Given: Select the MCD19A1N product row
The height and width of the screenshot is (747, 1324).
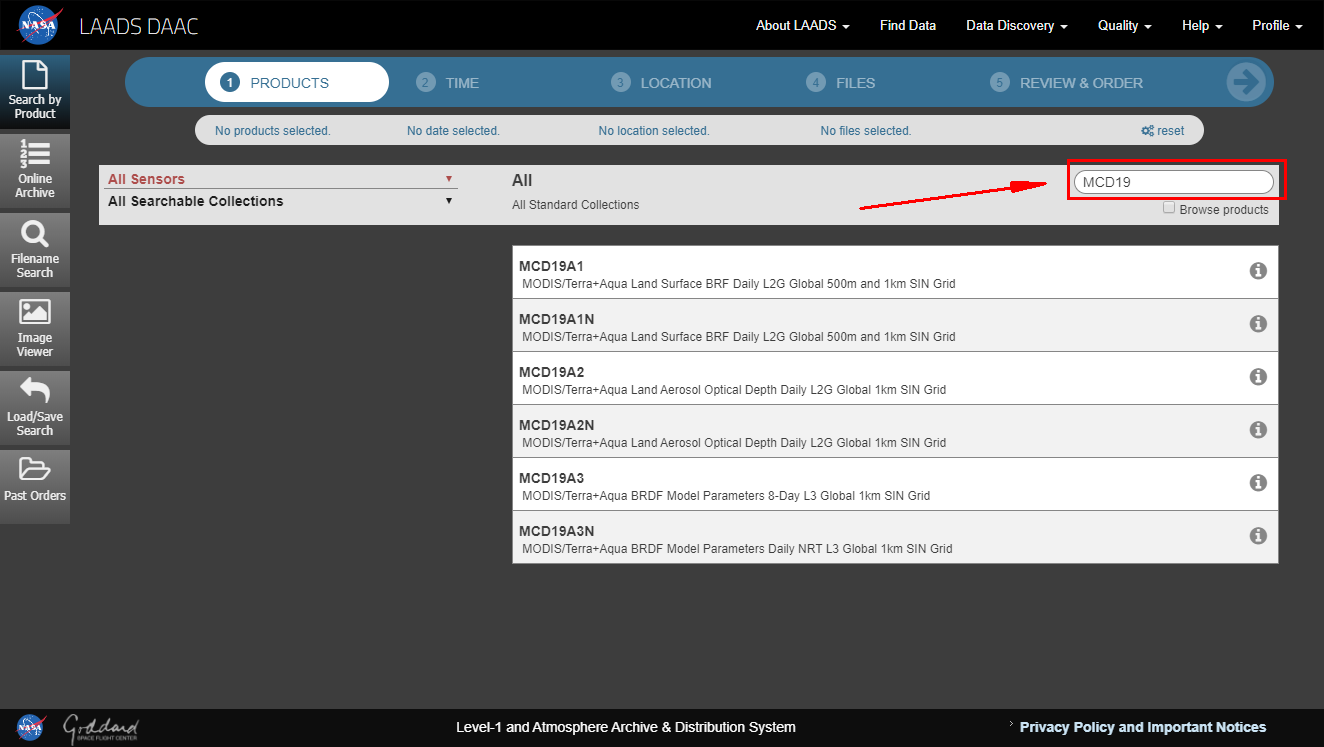Looking at the screenshot, I should (895, 325).
